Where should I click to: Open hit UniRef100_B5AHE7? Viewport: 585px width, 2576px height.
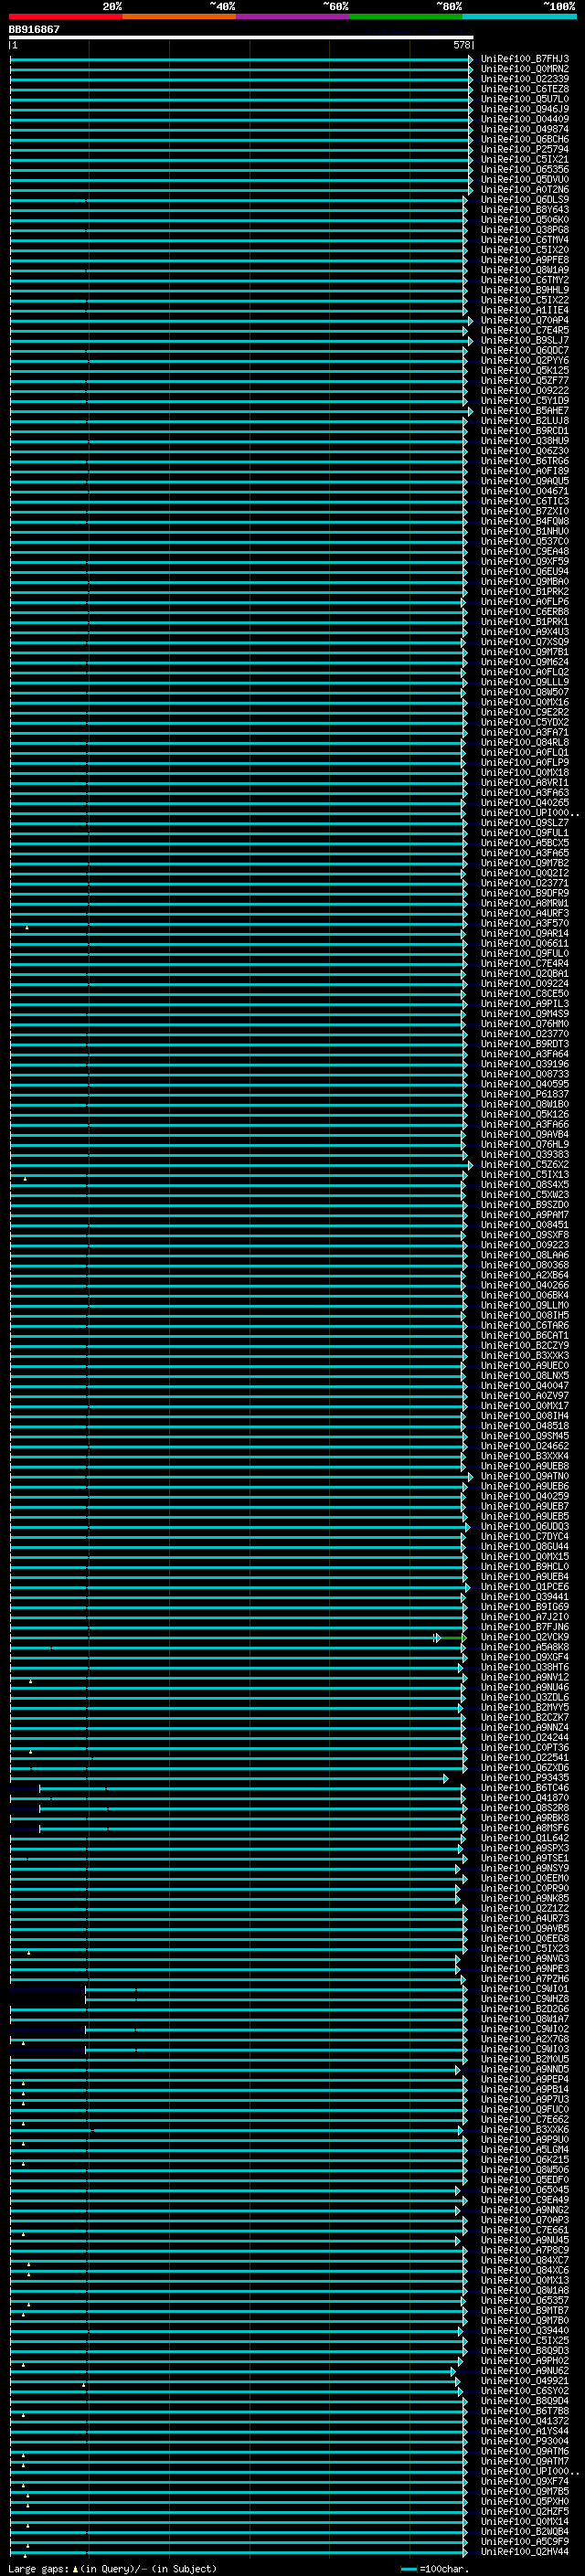pyautogui.click(x=524, y=411)
